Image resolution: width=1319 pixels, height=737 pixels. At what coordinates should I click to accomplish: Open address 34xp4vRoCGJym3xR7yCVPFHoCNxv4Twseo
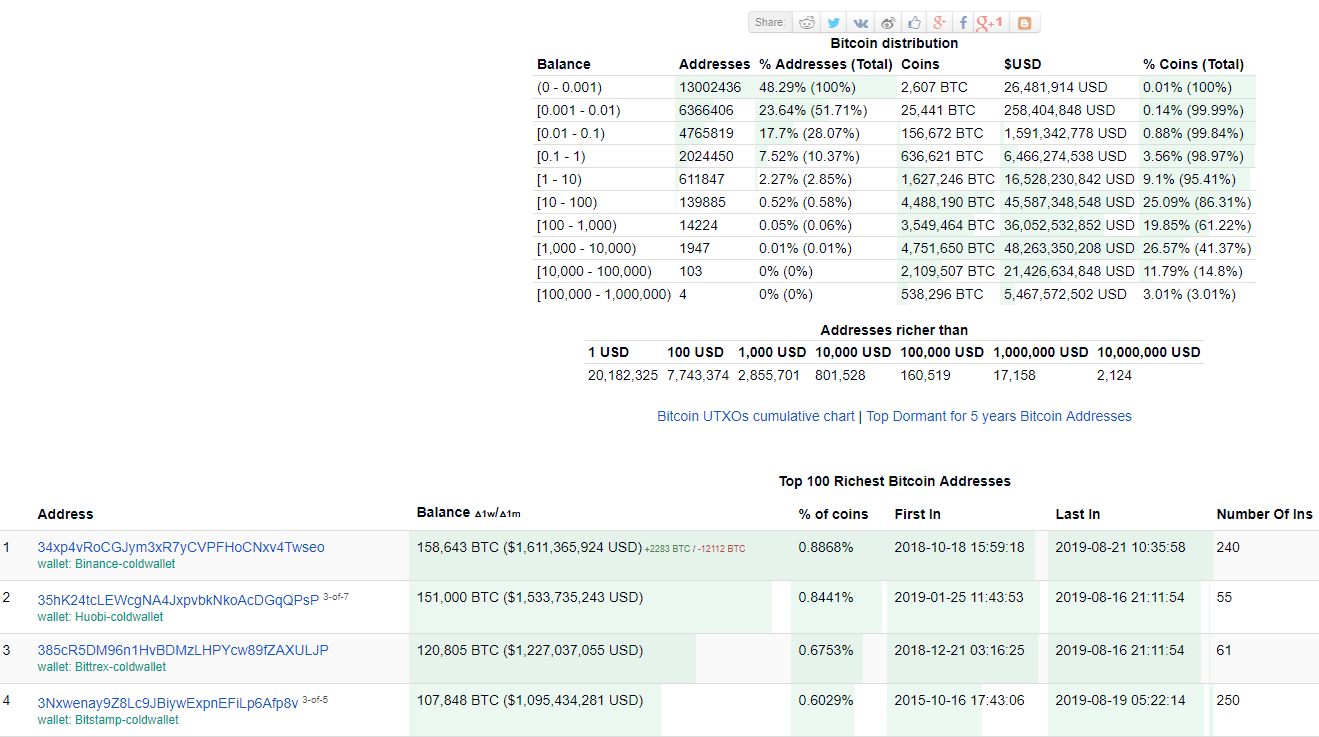181,547
